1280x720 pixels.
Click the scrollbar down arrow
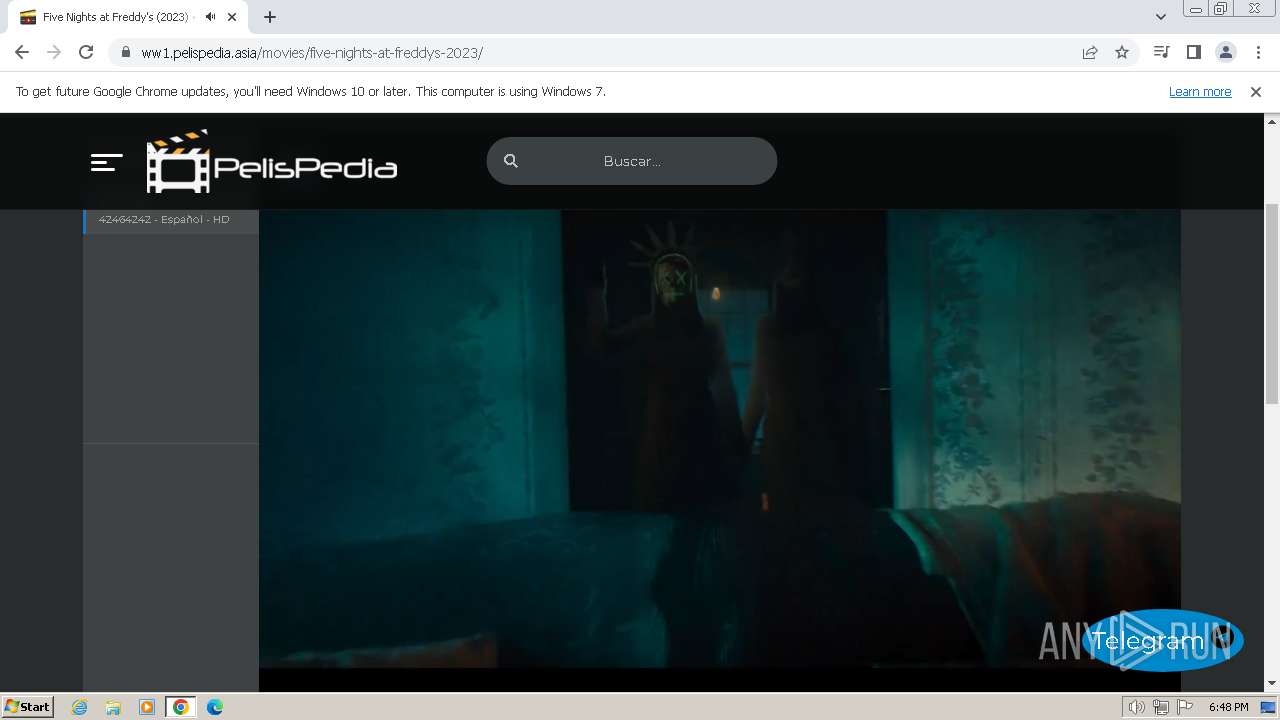(x=1272, y=684)
